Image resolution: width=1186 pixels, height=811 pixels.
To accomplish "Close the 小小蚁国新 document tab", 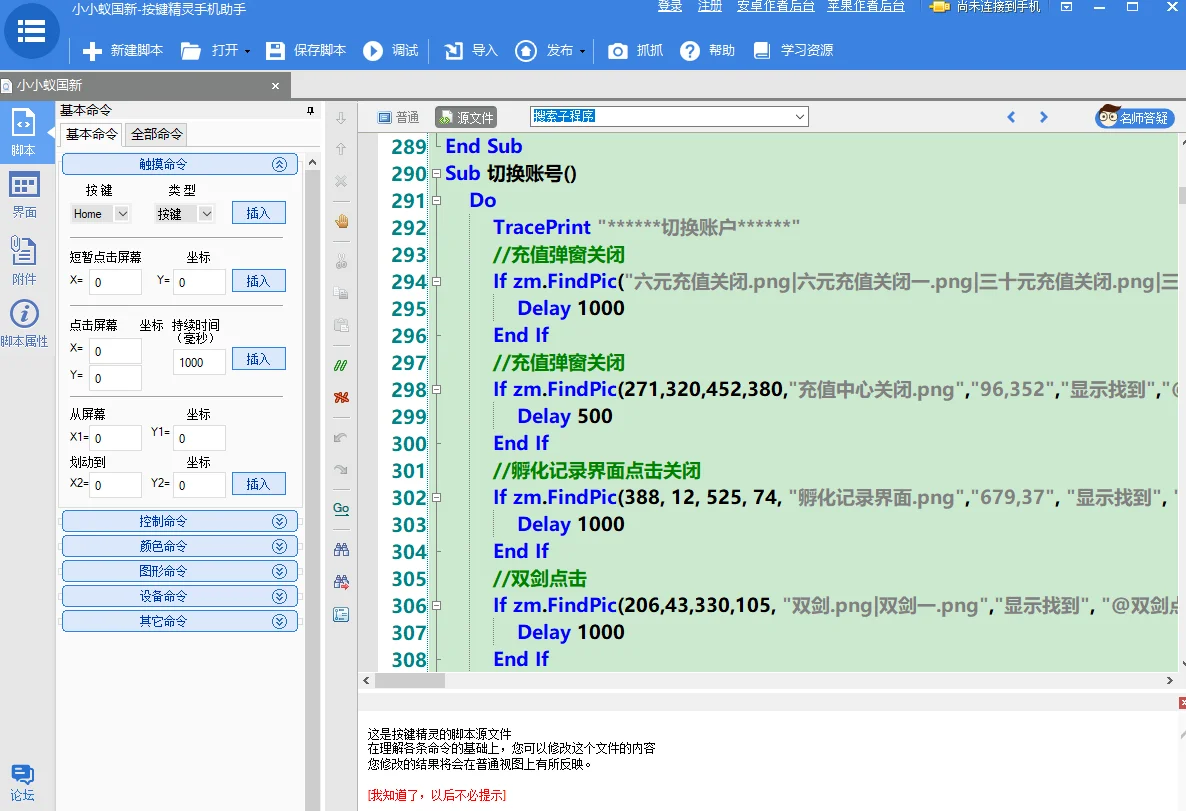I will coord(275,86).
